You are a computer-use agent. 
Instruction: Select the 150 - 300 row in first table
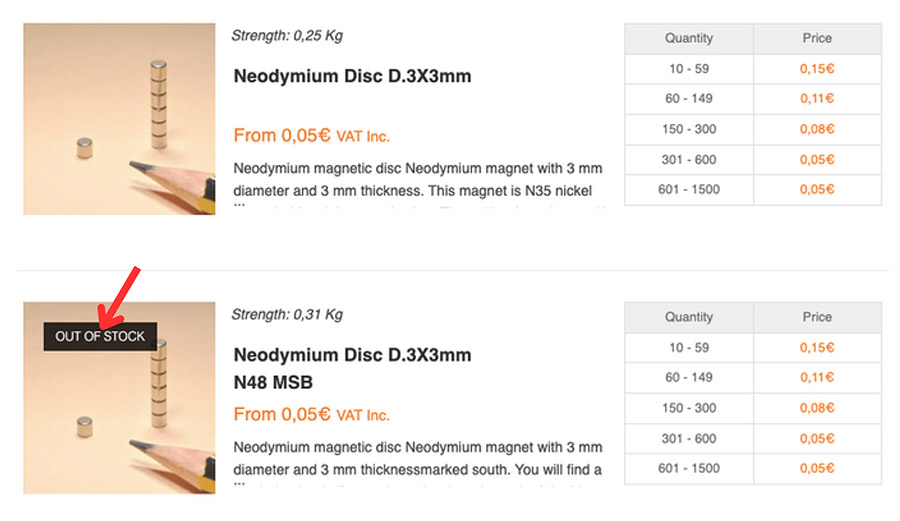pos(752,129)
